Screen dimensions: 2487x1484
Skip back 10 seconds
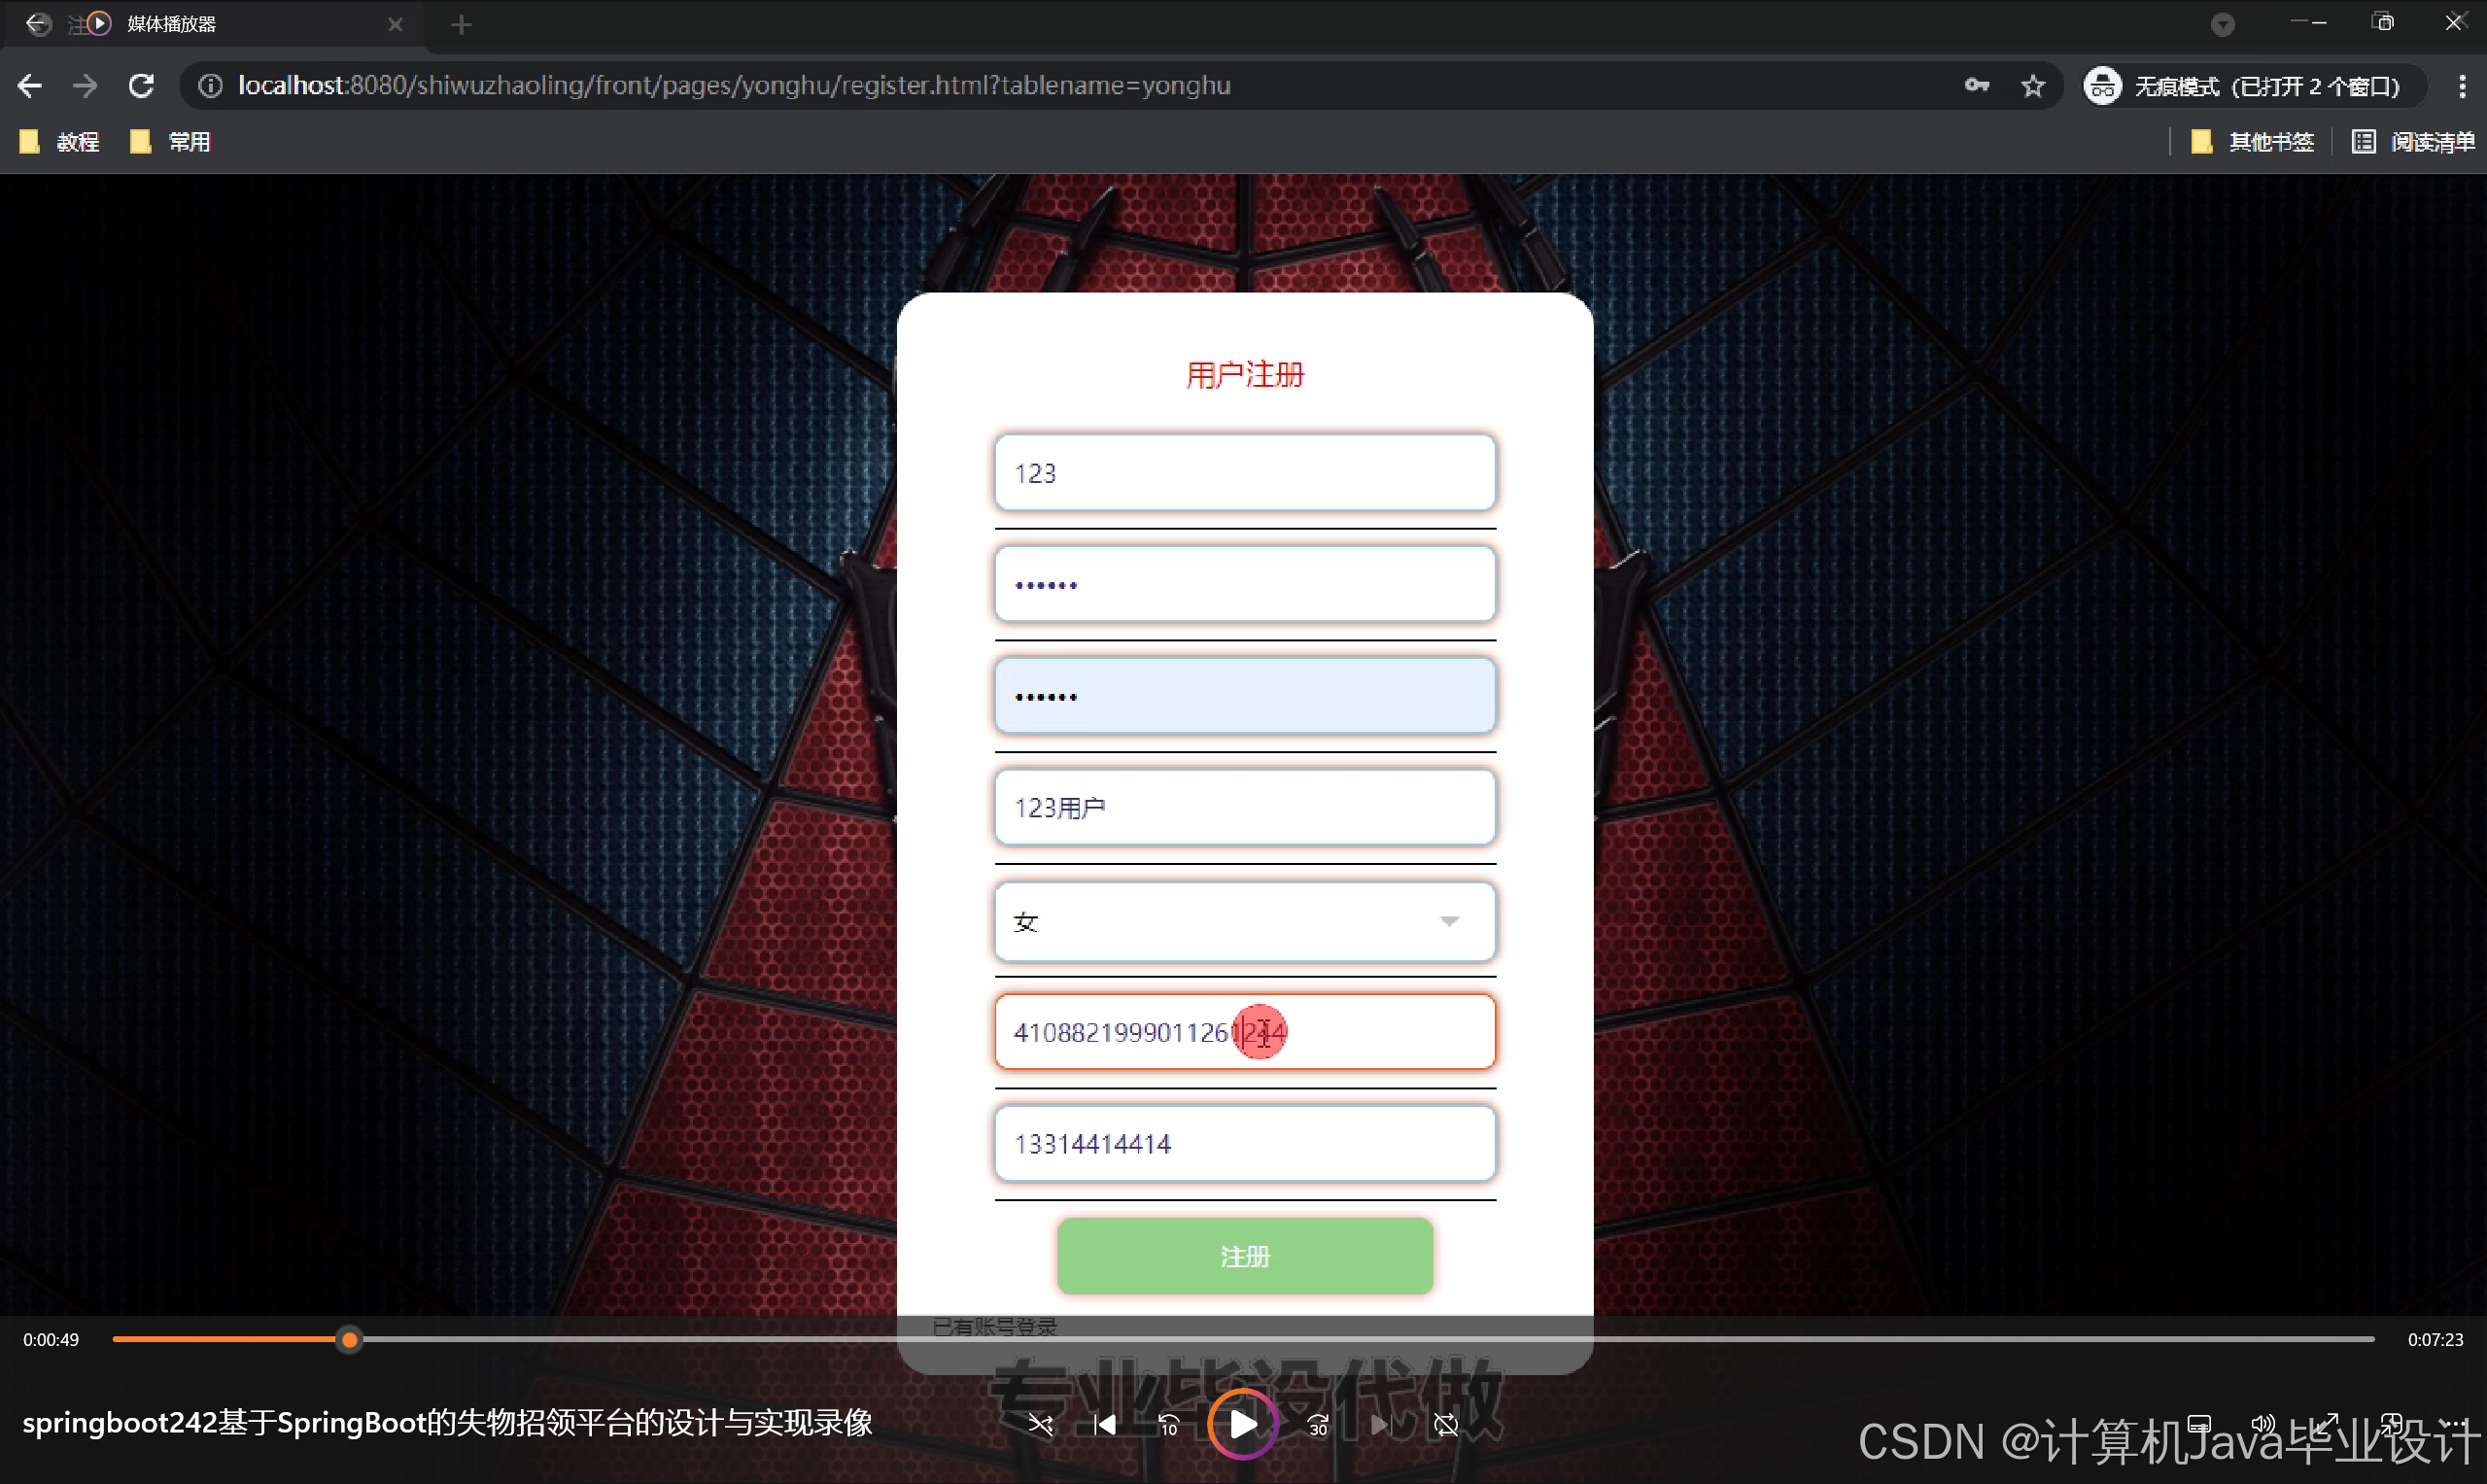[x=1168, y=1424]
